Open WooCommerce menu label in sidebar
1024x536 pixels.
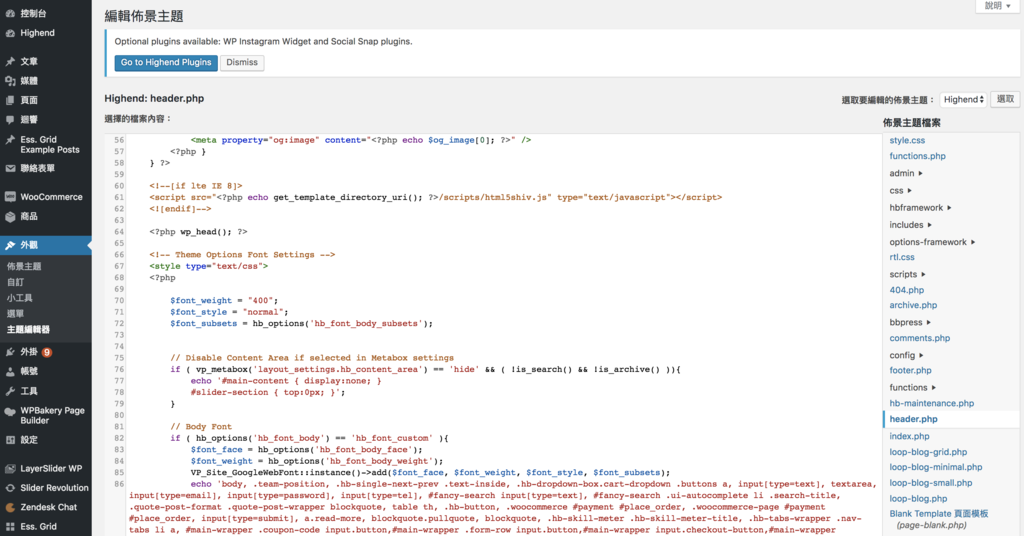point(52,197)
